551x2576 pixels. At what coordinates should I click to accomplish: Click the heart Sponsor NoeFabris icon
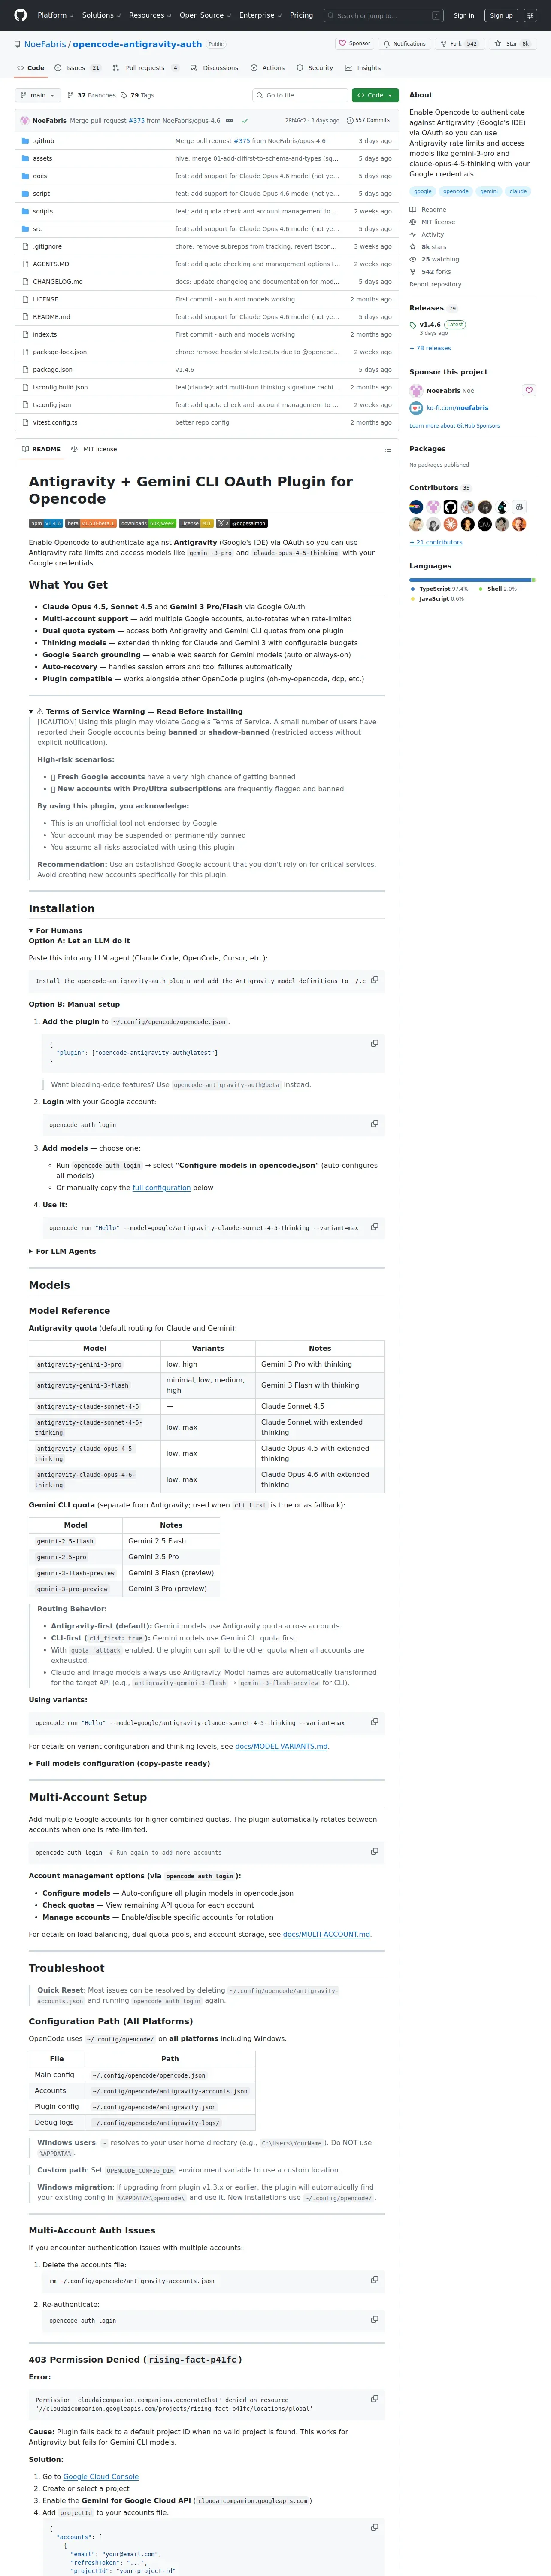[529, 390]
